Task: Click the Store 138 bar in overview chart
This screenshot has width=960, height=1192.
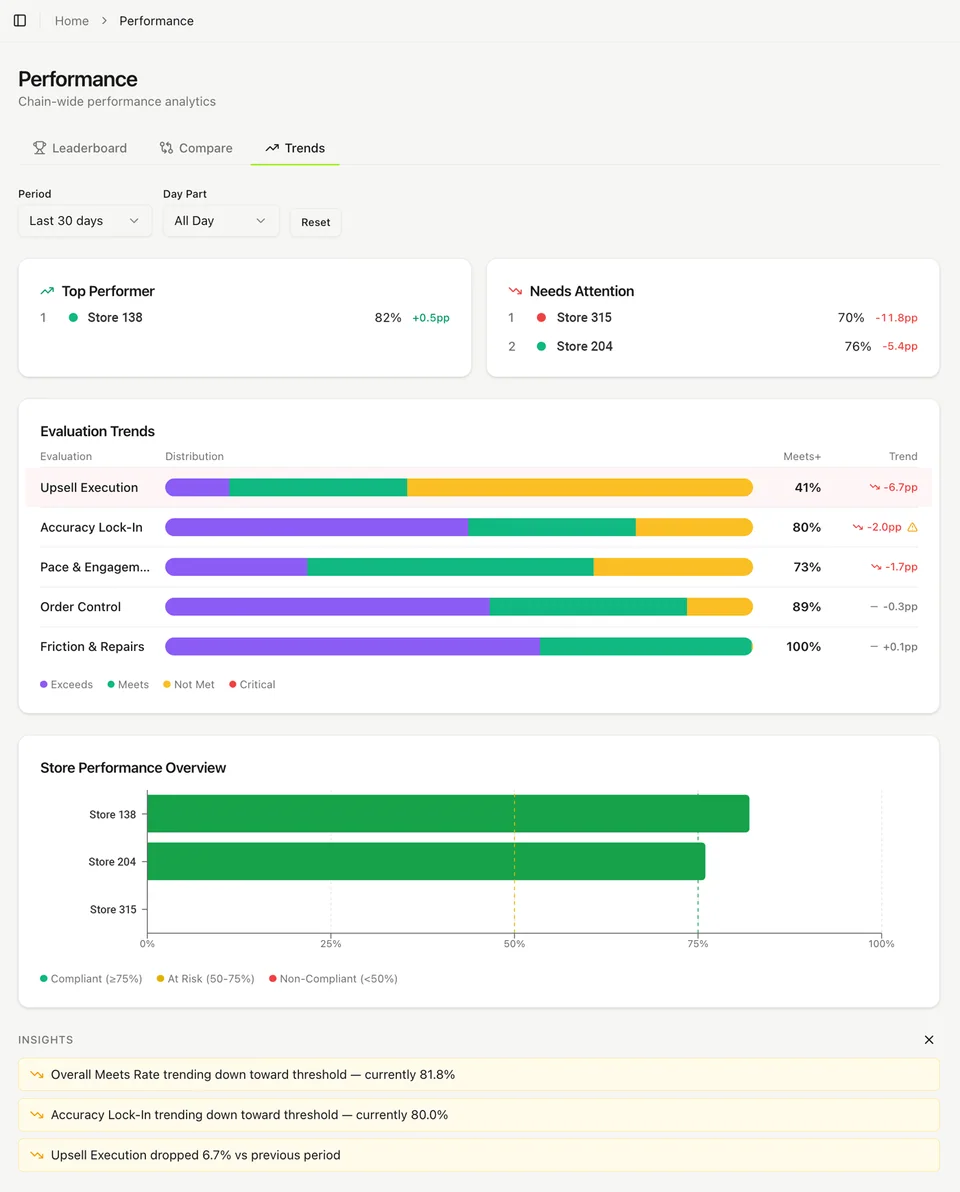Action: coord(448,813)
